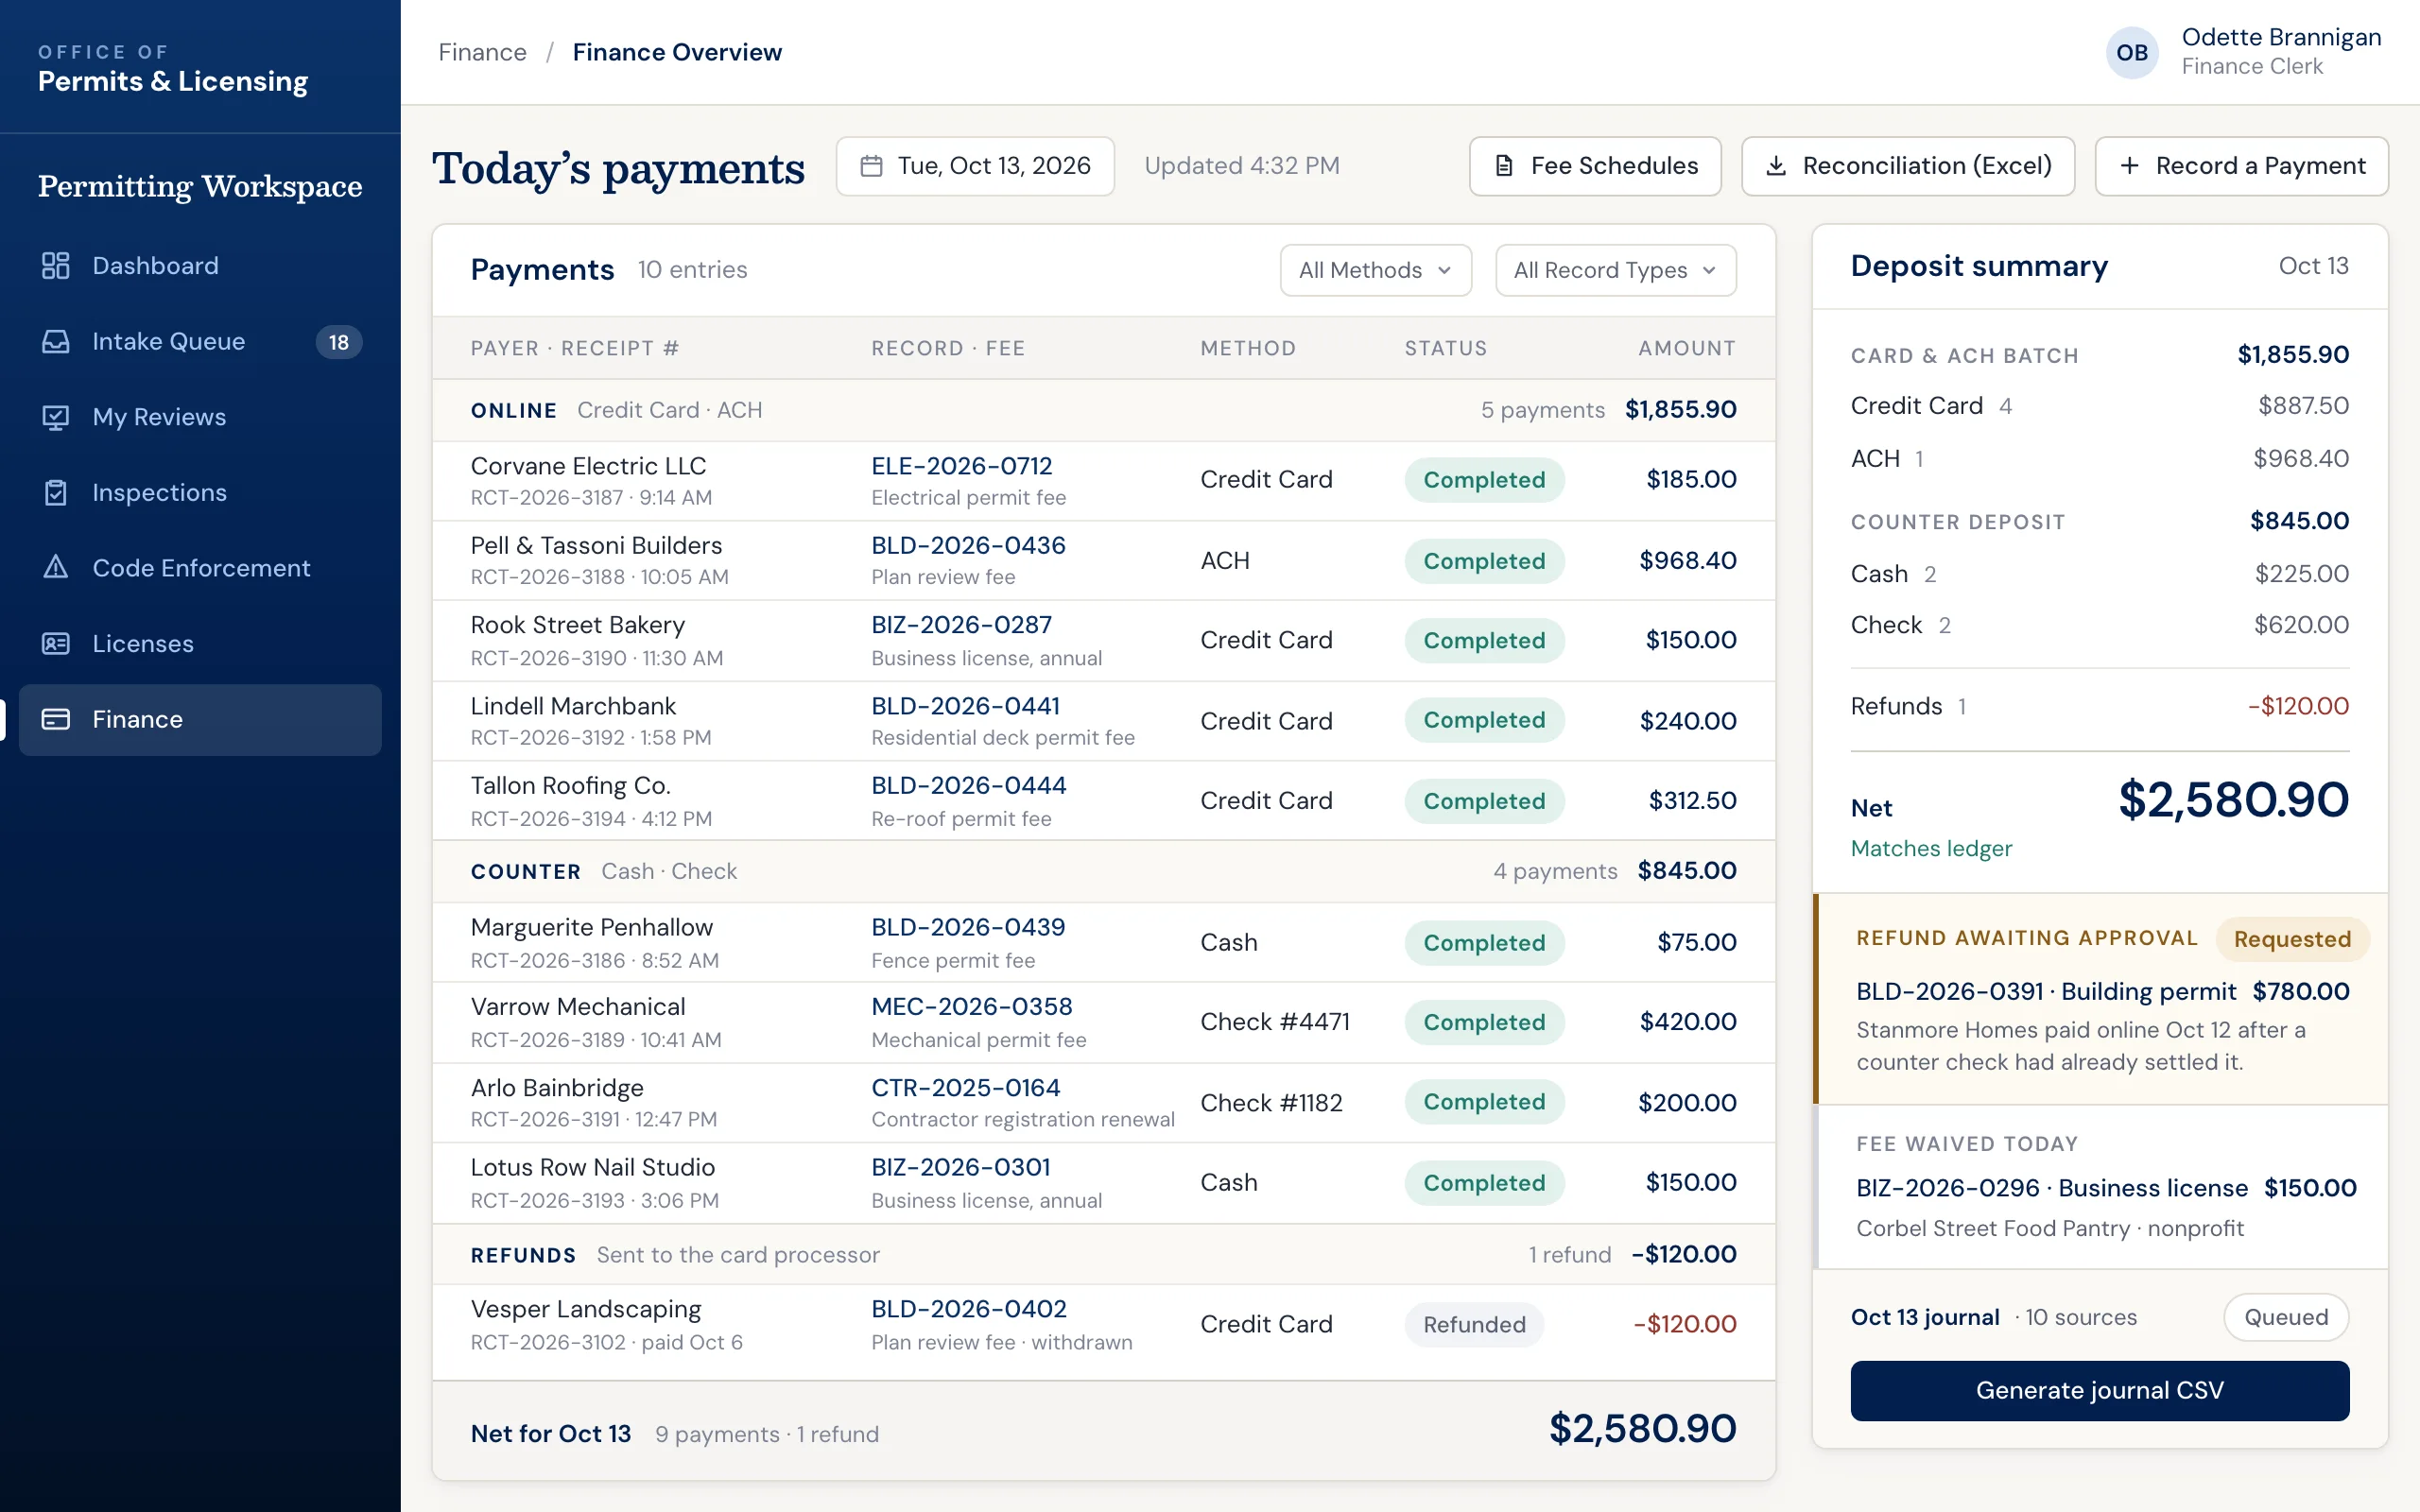Open record BLD-2026-0444
Screen dimensions: 2420x1512
pos(968,785)
